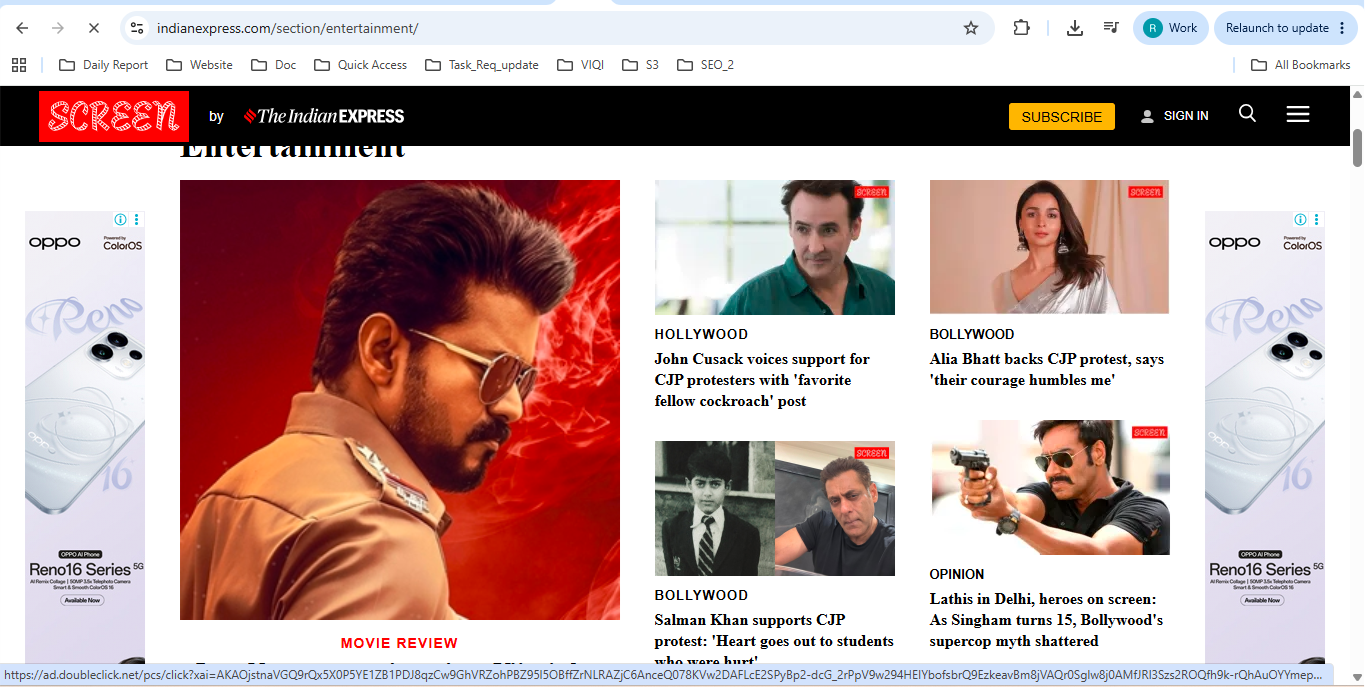Click BOLLYWOOD category above Alia Bhatt headline

click(x=972, y=334)
